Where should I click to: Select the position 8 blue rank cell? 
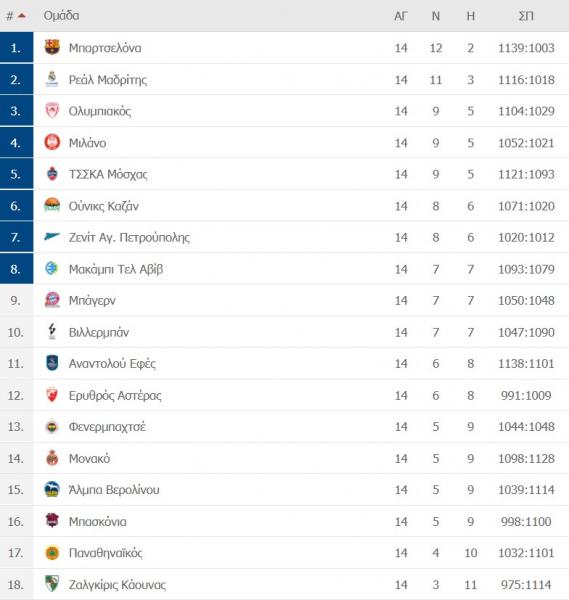16,269
